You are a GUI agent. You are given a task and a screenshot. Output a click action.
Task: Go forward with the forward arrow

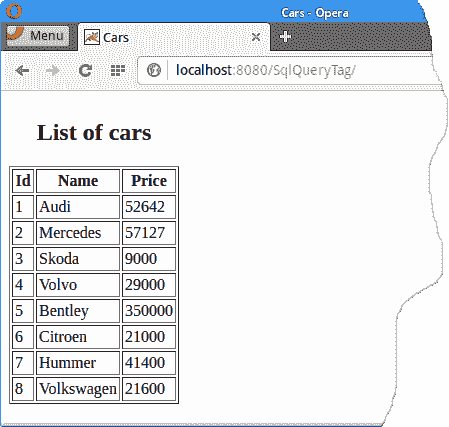(x=53, y=70)
